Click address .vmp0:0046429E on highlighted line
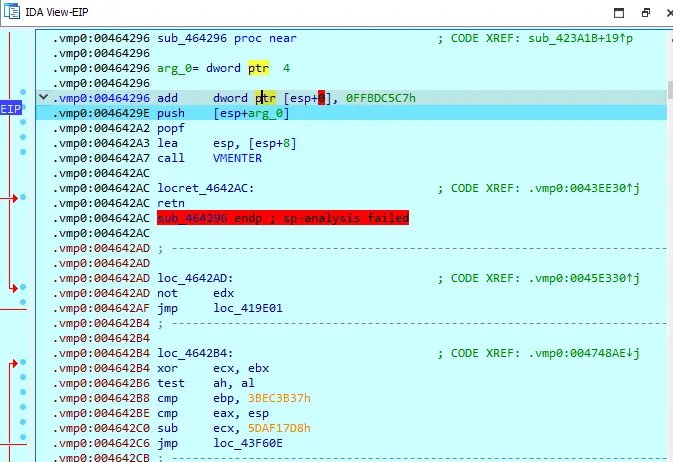 pyautogui.click(x=101, y=113)
